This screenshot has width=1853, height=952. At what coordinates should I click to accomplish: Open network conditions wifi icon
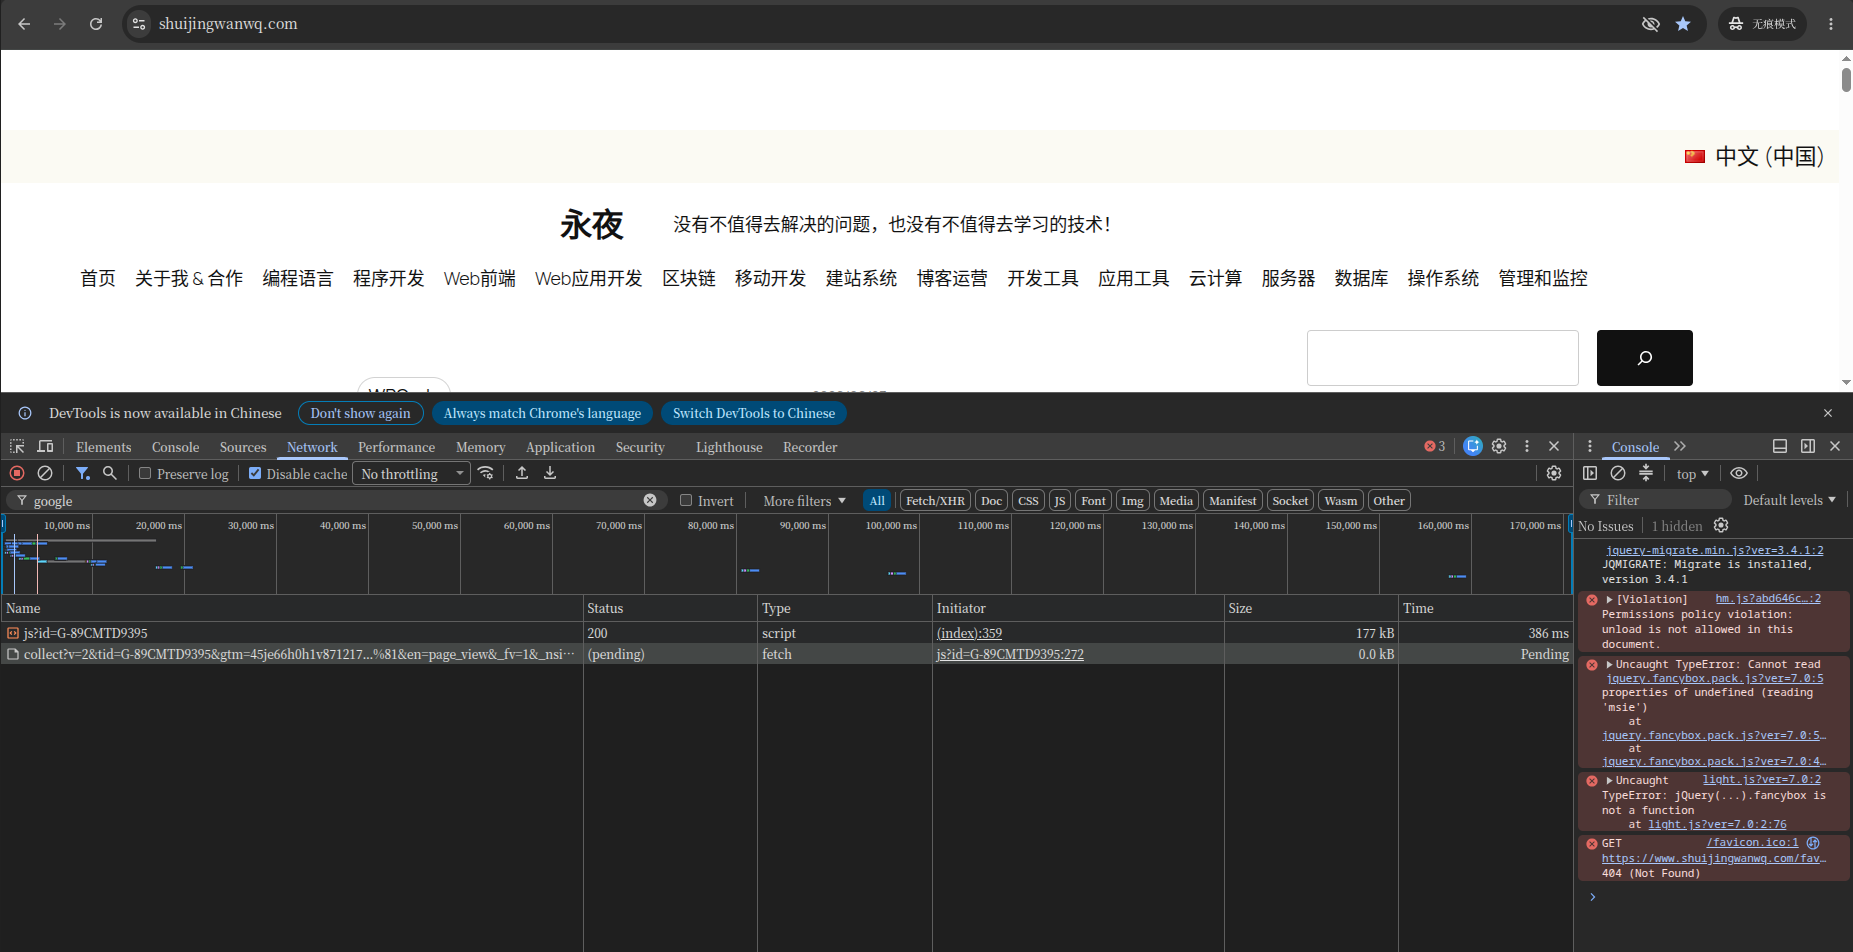tap(486, 473)
